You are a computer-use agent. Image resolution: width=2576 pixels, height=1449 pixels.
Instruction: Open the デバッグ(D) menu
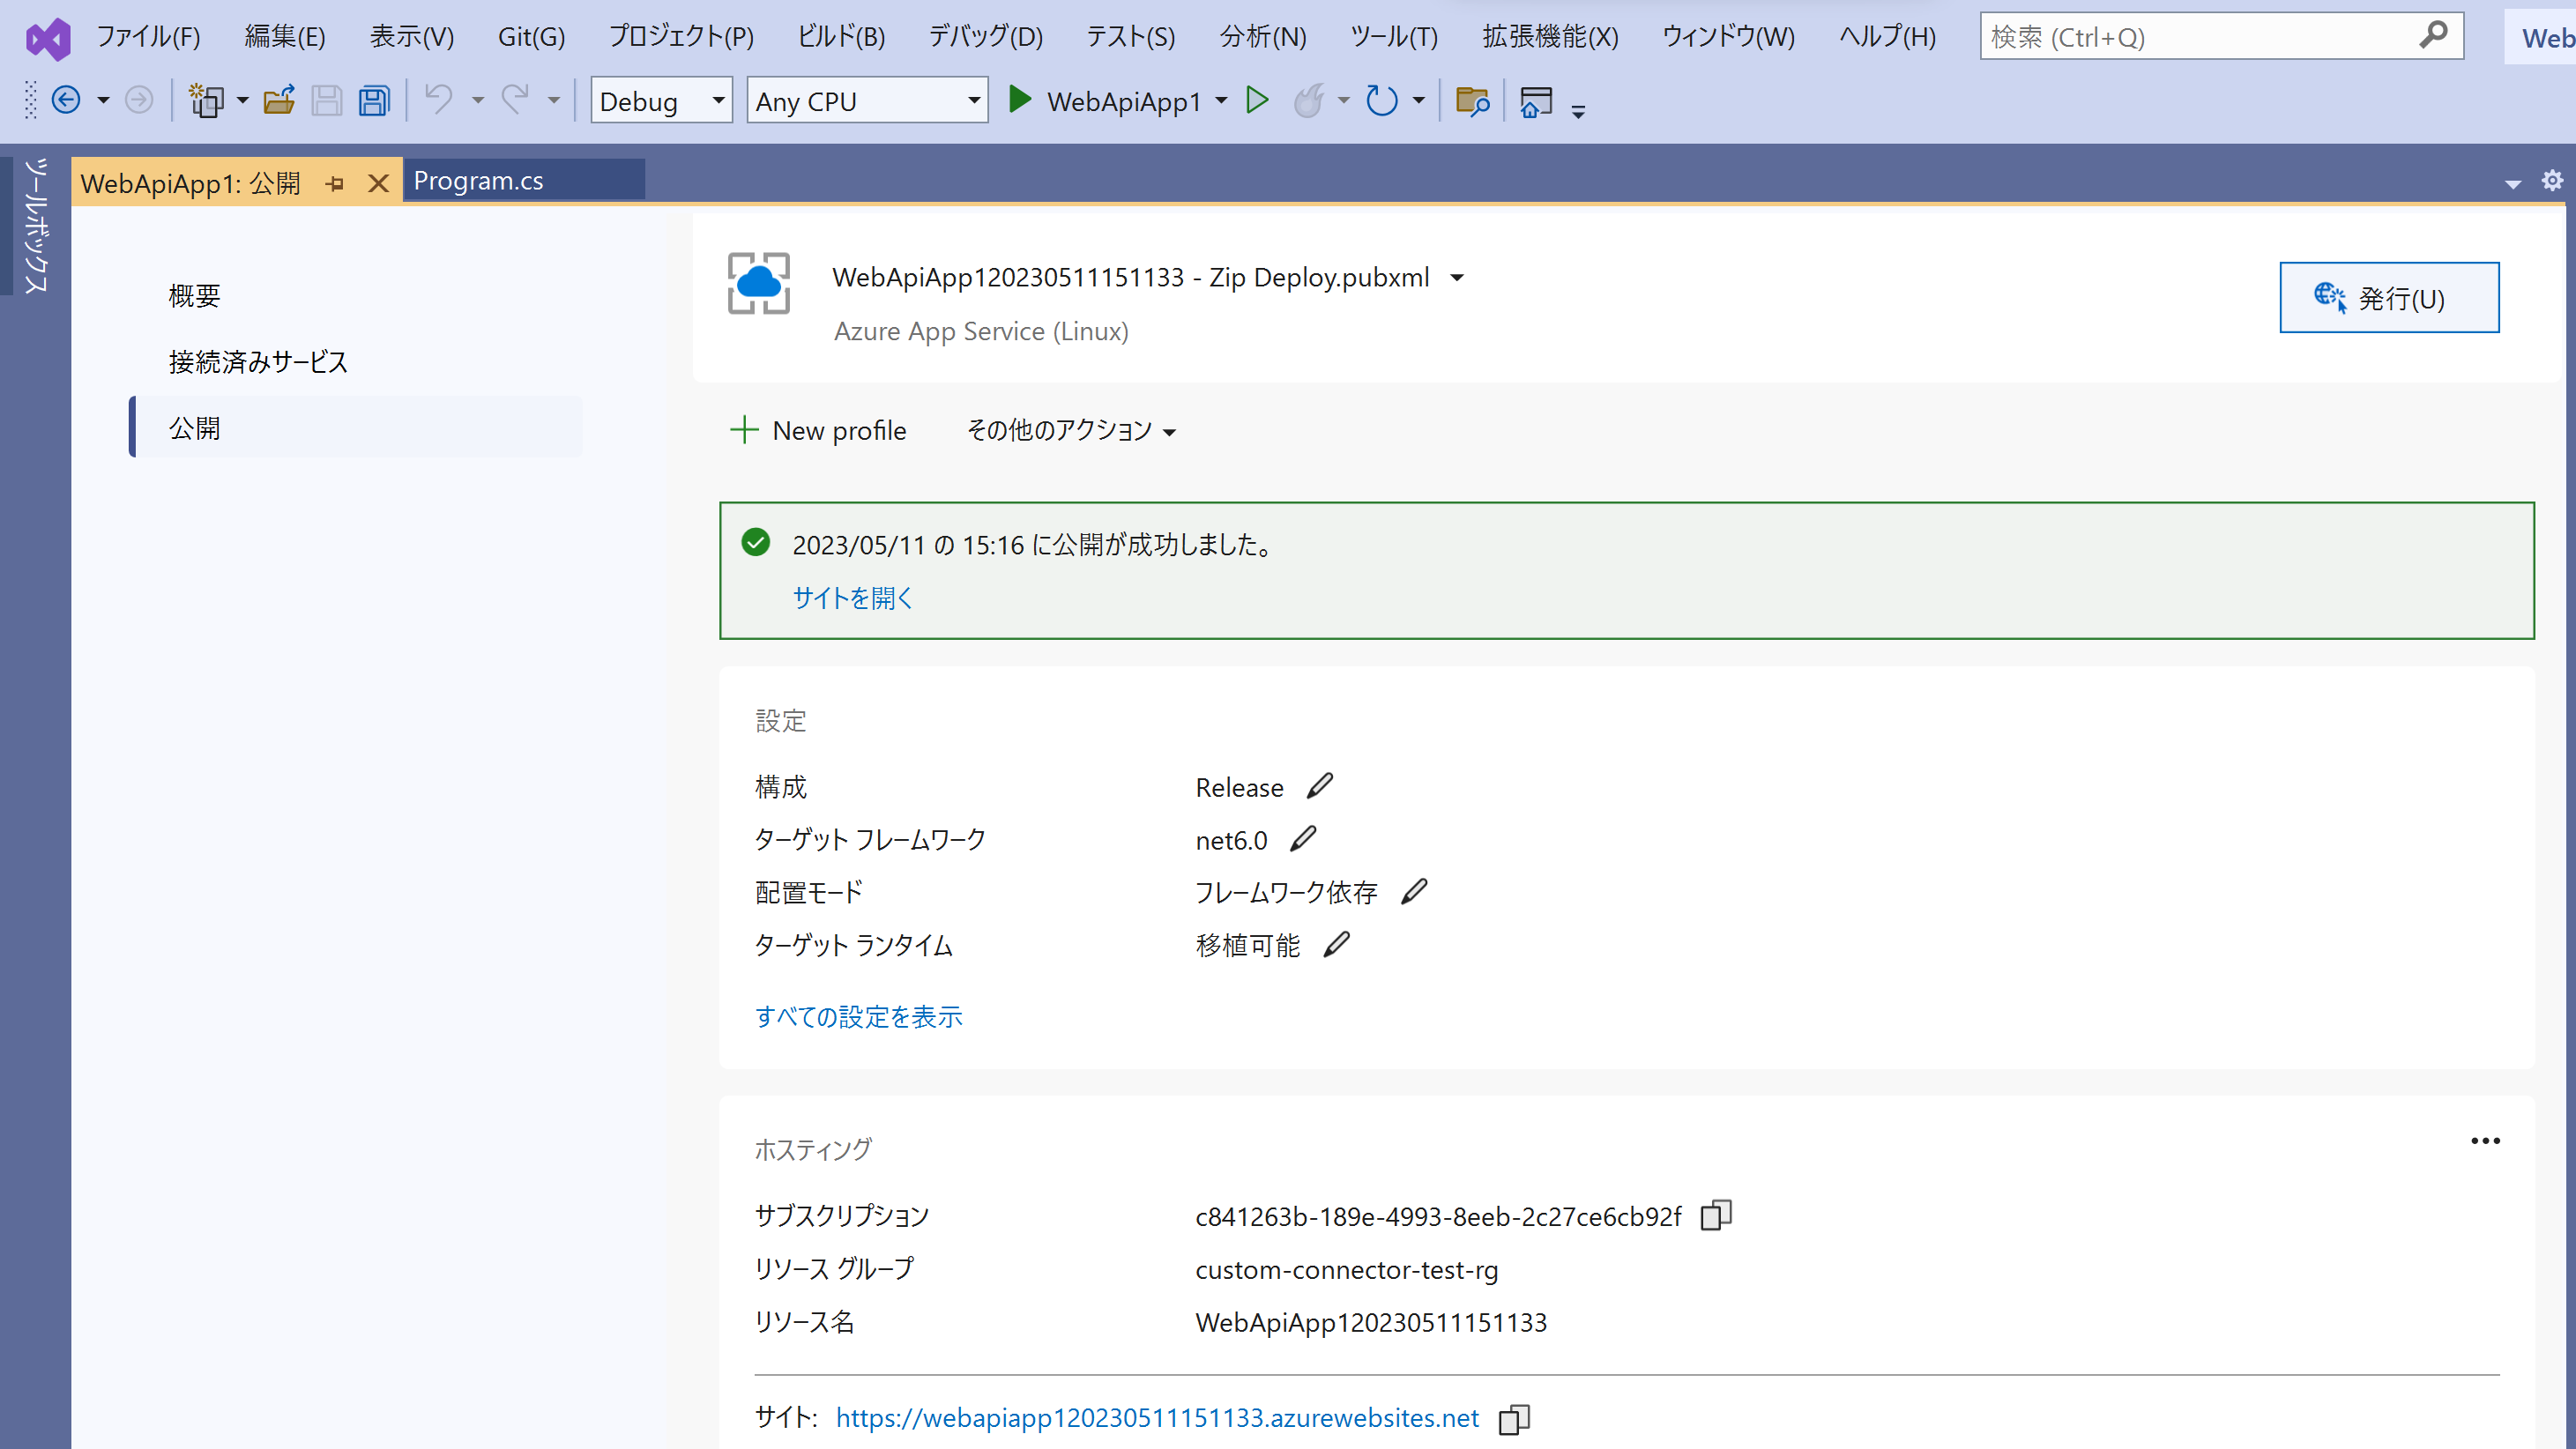985,37
